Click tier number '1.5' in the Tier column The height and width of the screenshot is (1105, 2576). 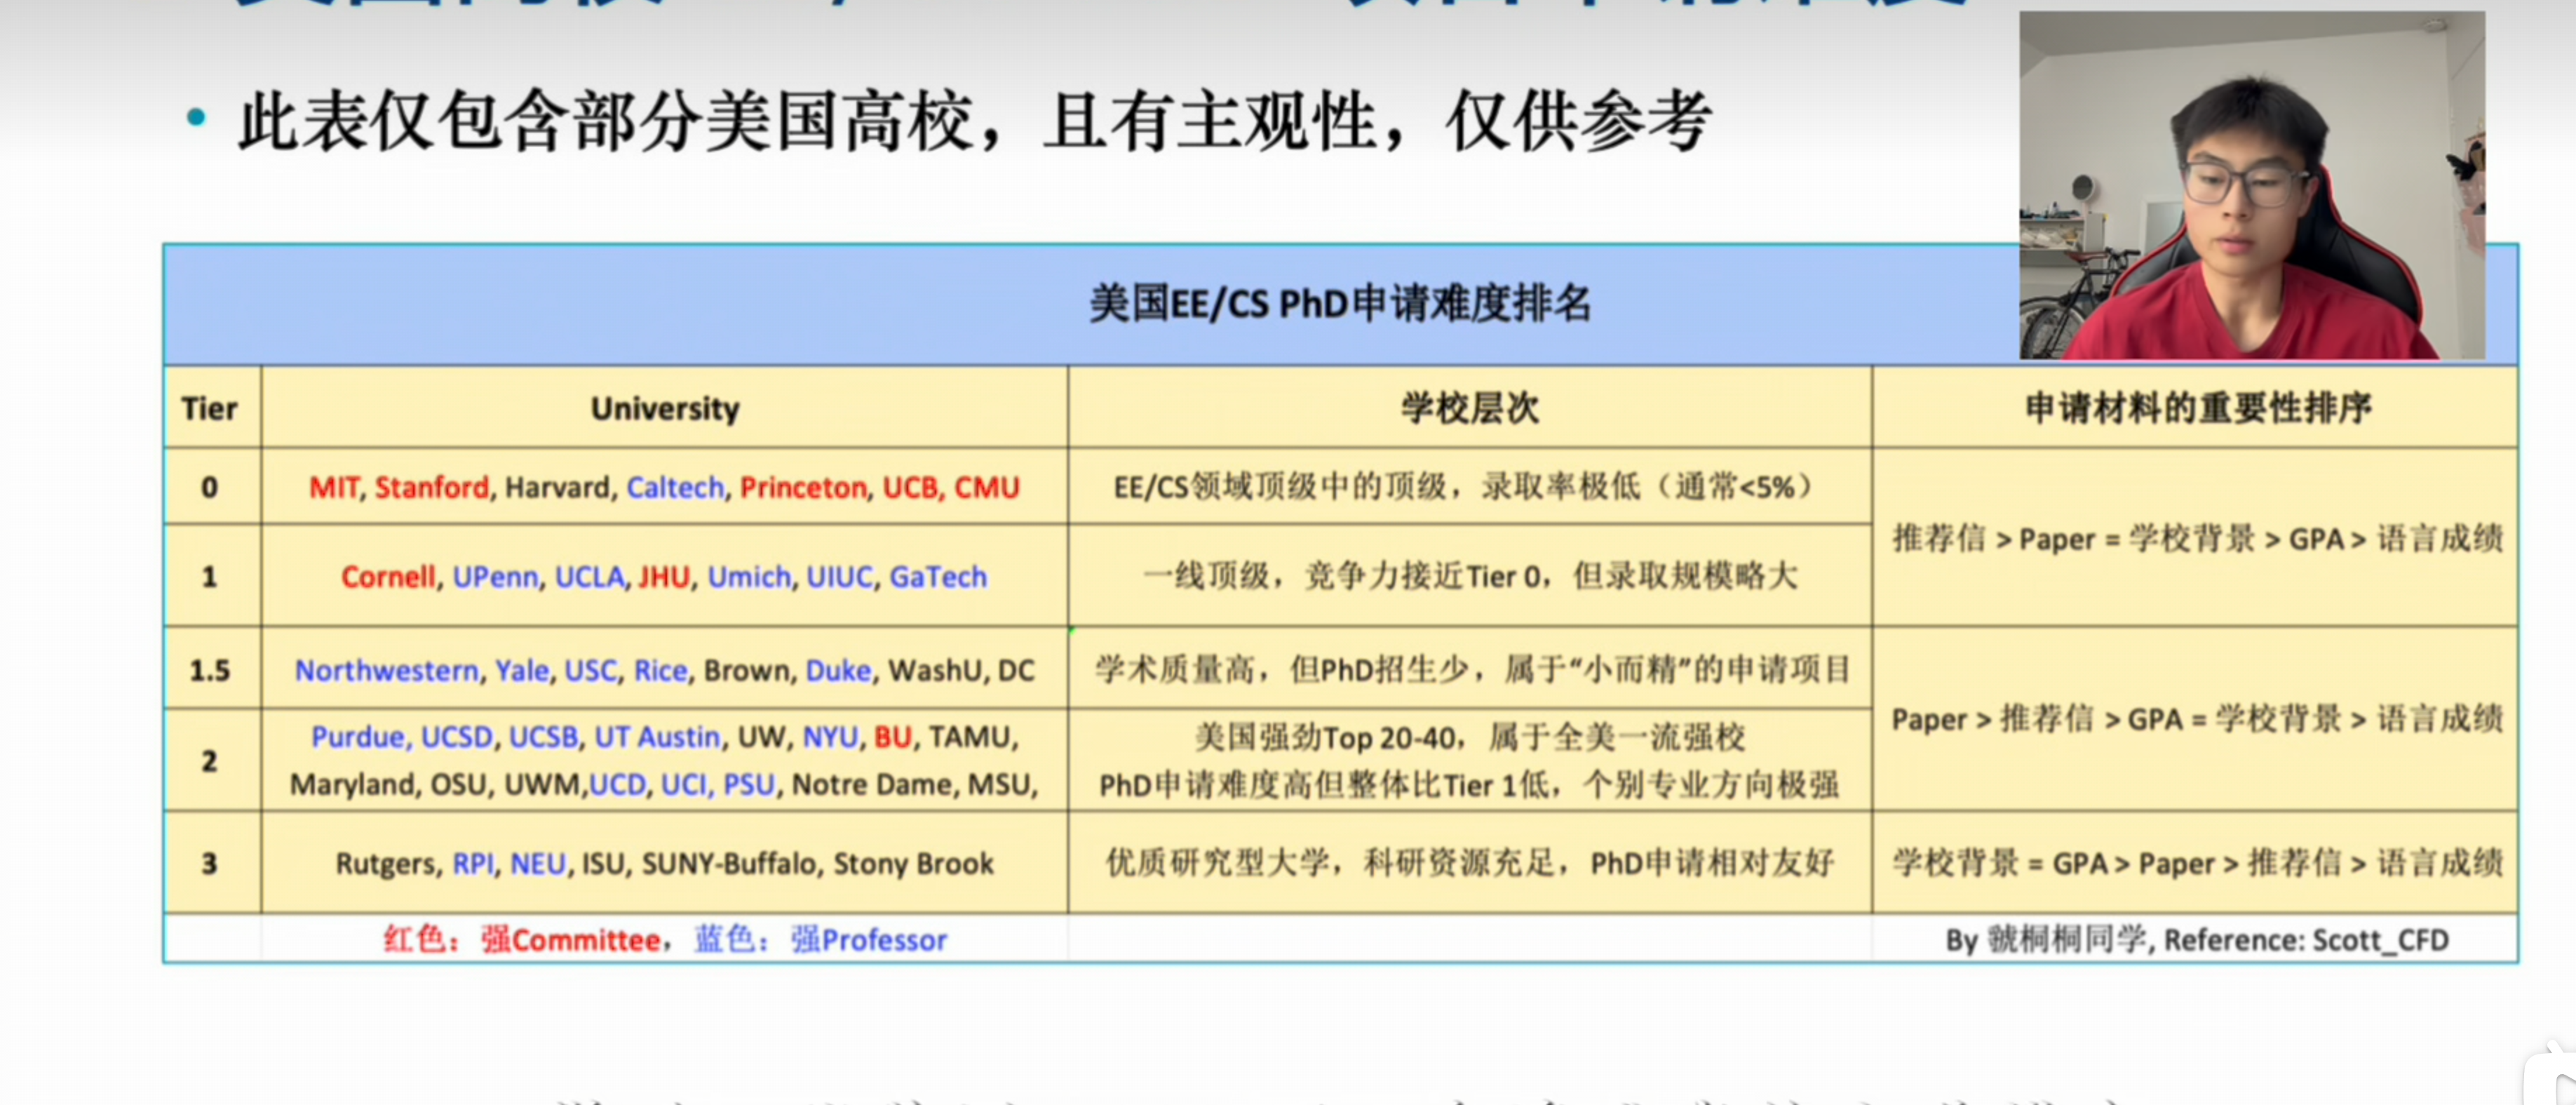pyautogui.click(x=210, y=670)
